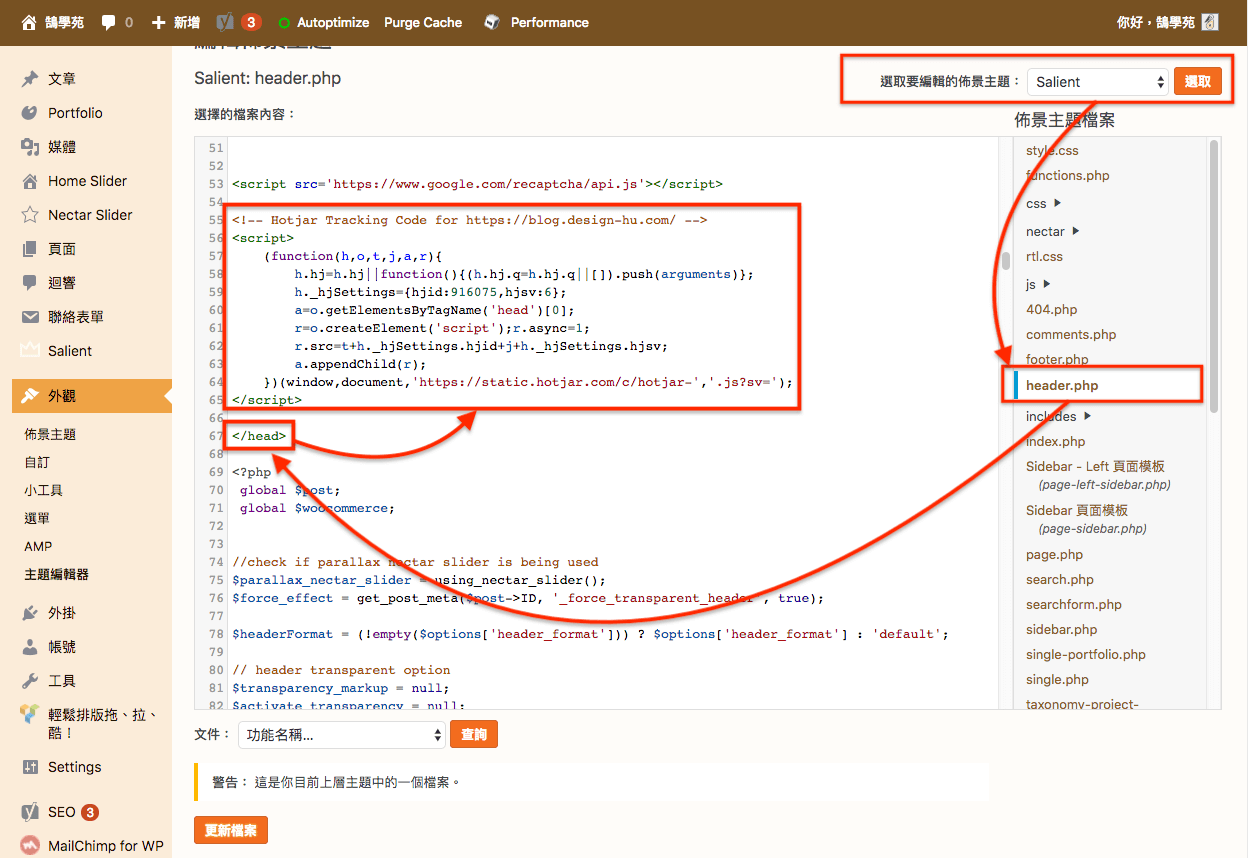This screenshot has height=858, width=1248.
Task: Click the Performance cube icon
Action: (x=491, y=22)
